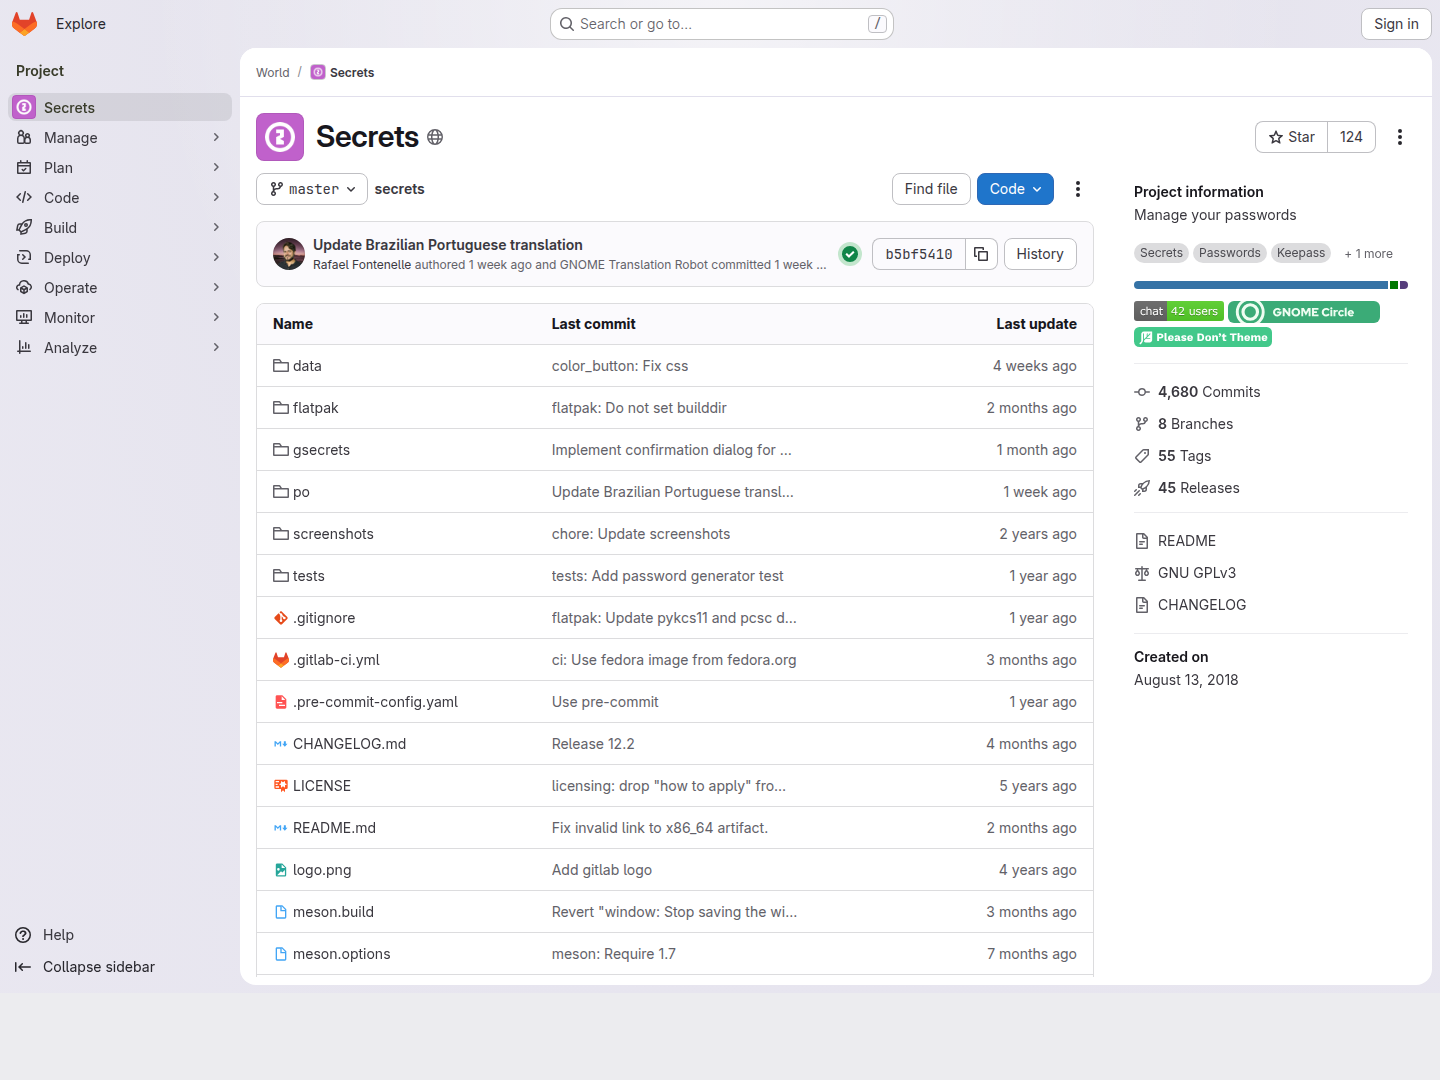
Task: Click the logo.png image file icon
Action: [x=281, y=870]
